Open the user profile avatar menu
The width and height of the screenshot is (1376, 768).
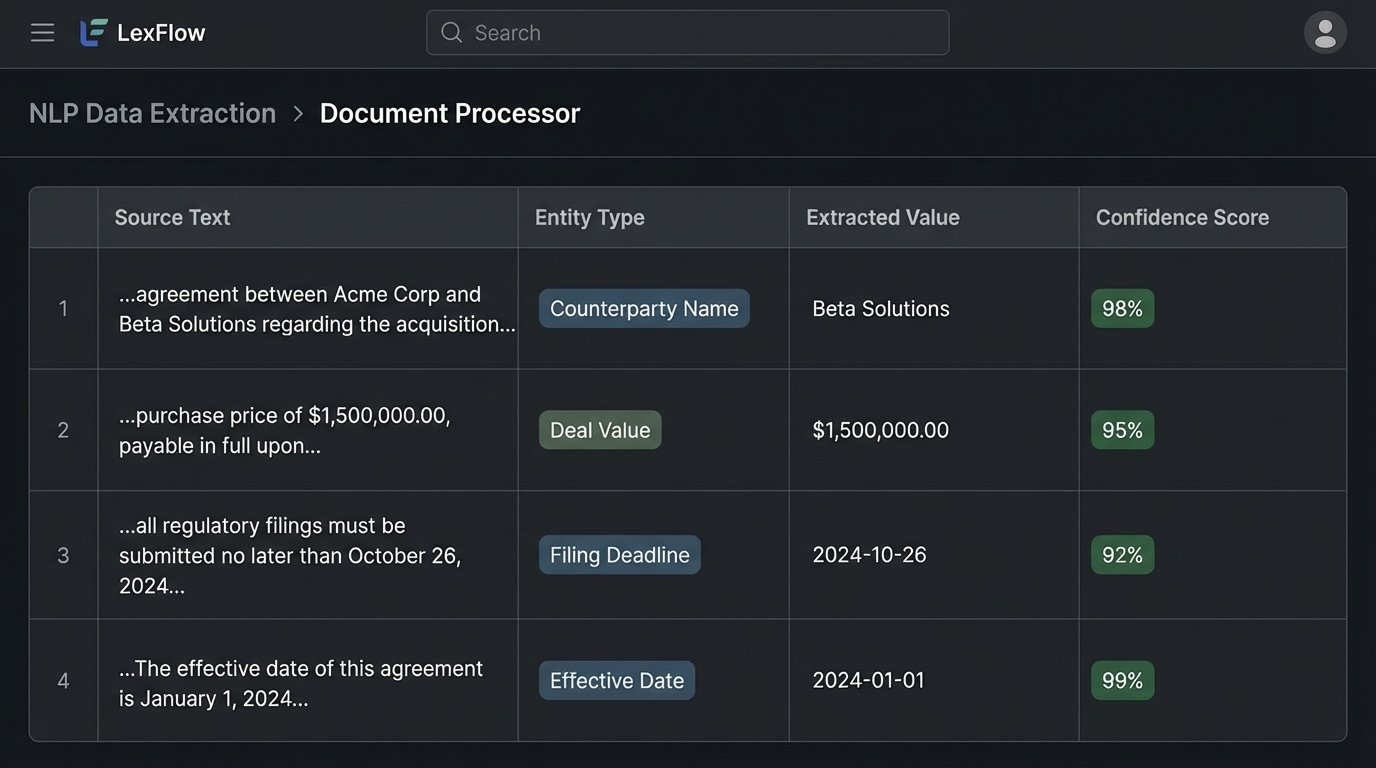(x=1324, y=32)
